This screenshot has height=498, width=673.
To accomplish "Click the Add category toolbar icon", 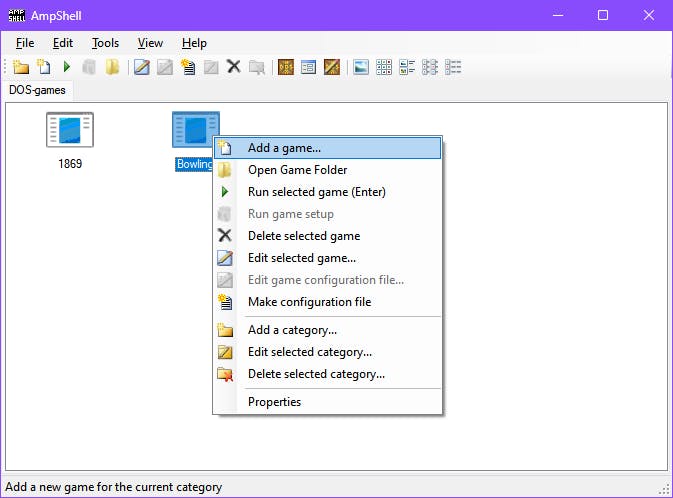I will tap(21, 67).
